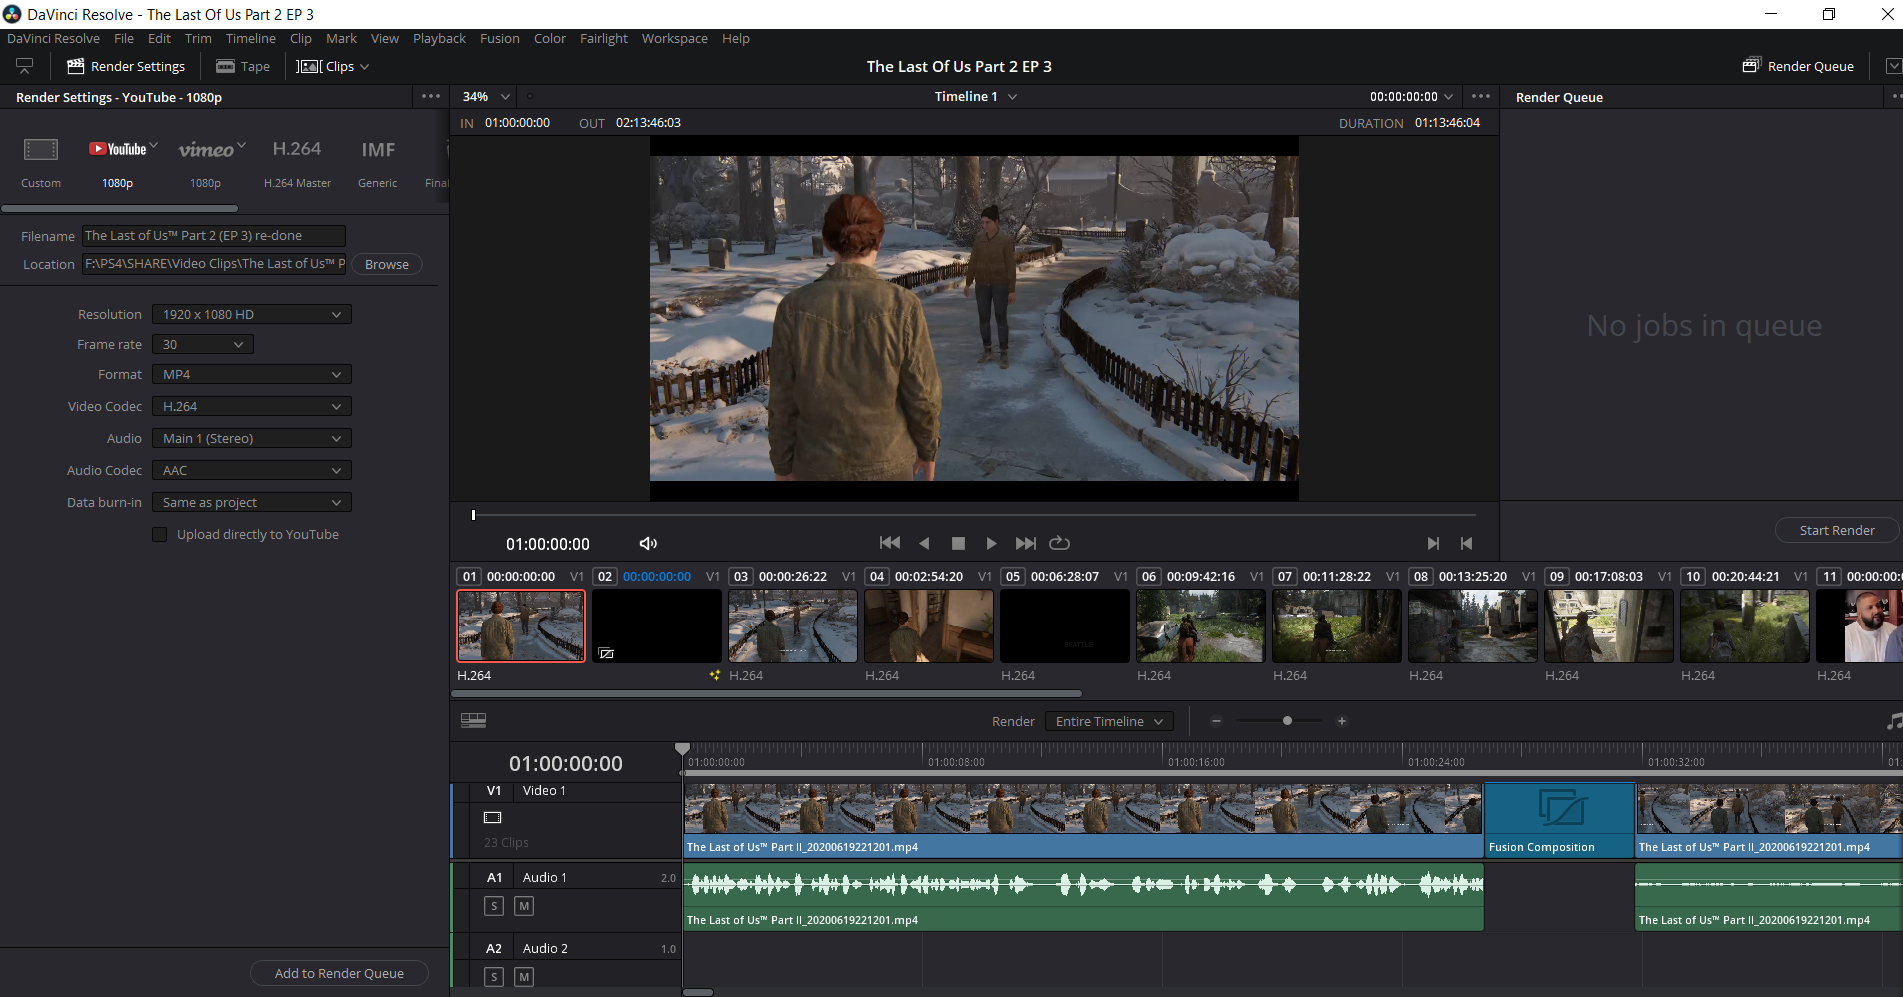The image size is (1903, 997).
Task: Click the DaVinci Resolve project manager icon at top-left toolbar
Action: (25, 66)
